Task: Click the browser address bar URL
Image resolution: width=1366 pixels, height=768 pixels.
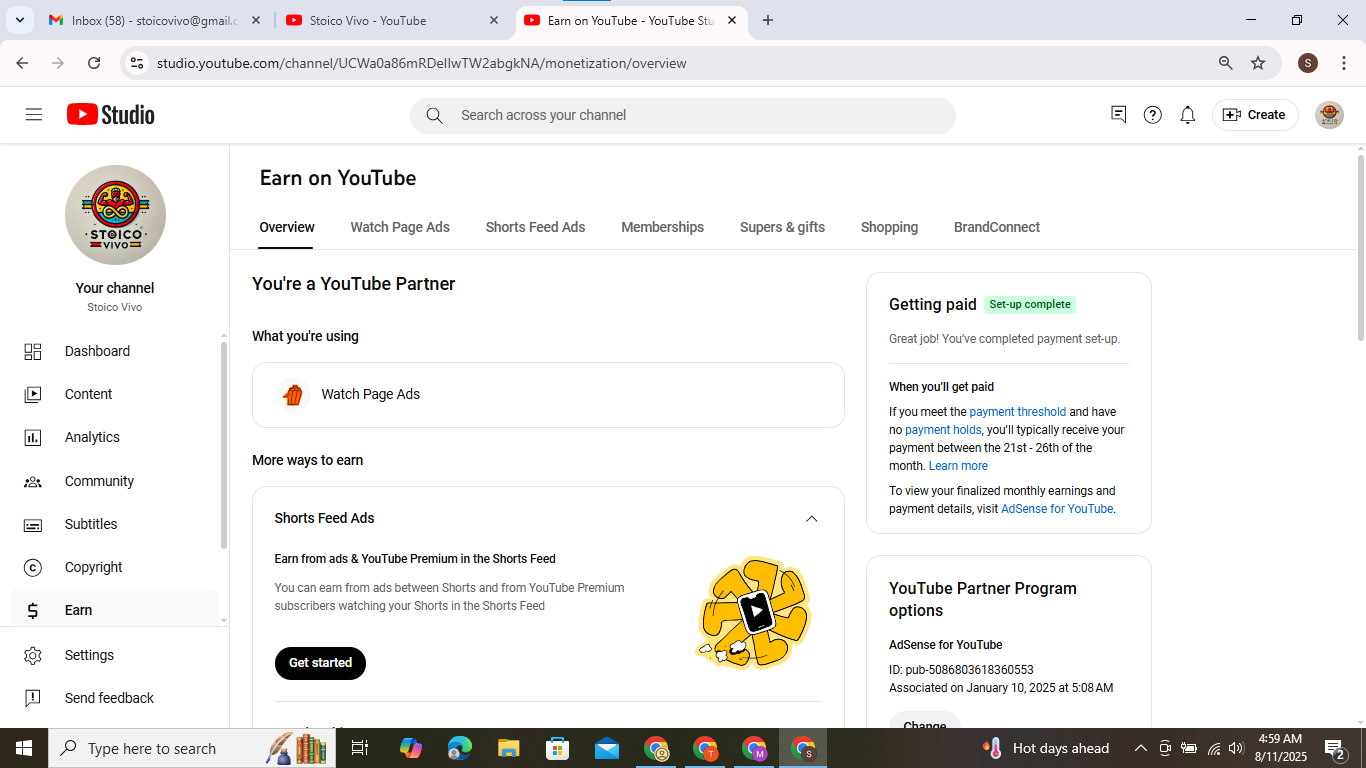Action: click(x=421, y=63)
